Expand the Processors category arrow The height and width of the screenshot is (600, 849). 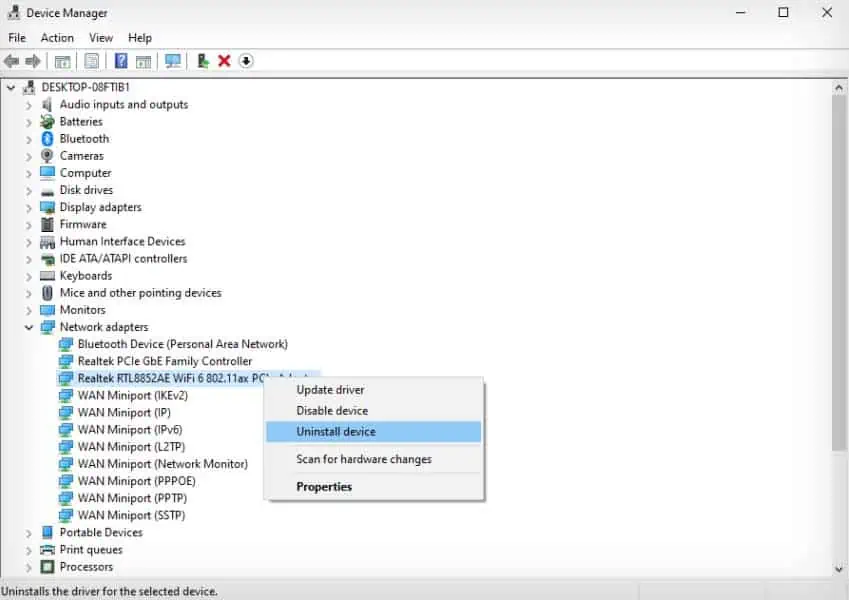click(x=29, y=568)
